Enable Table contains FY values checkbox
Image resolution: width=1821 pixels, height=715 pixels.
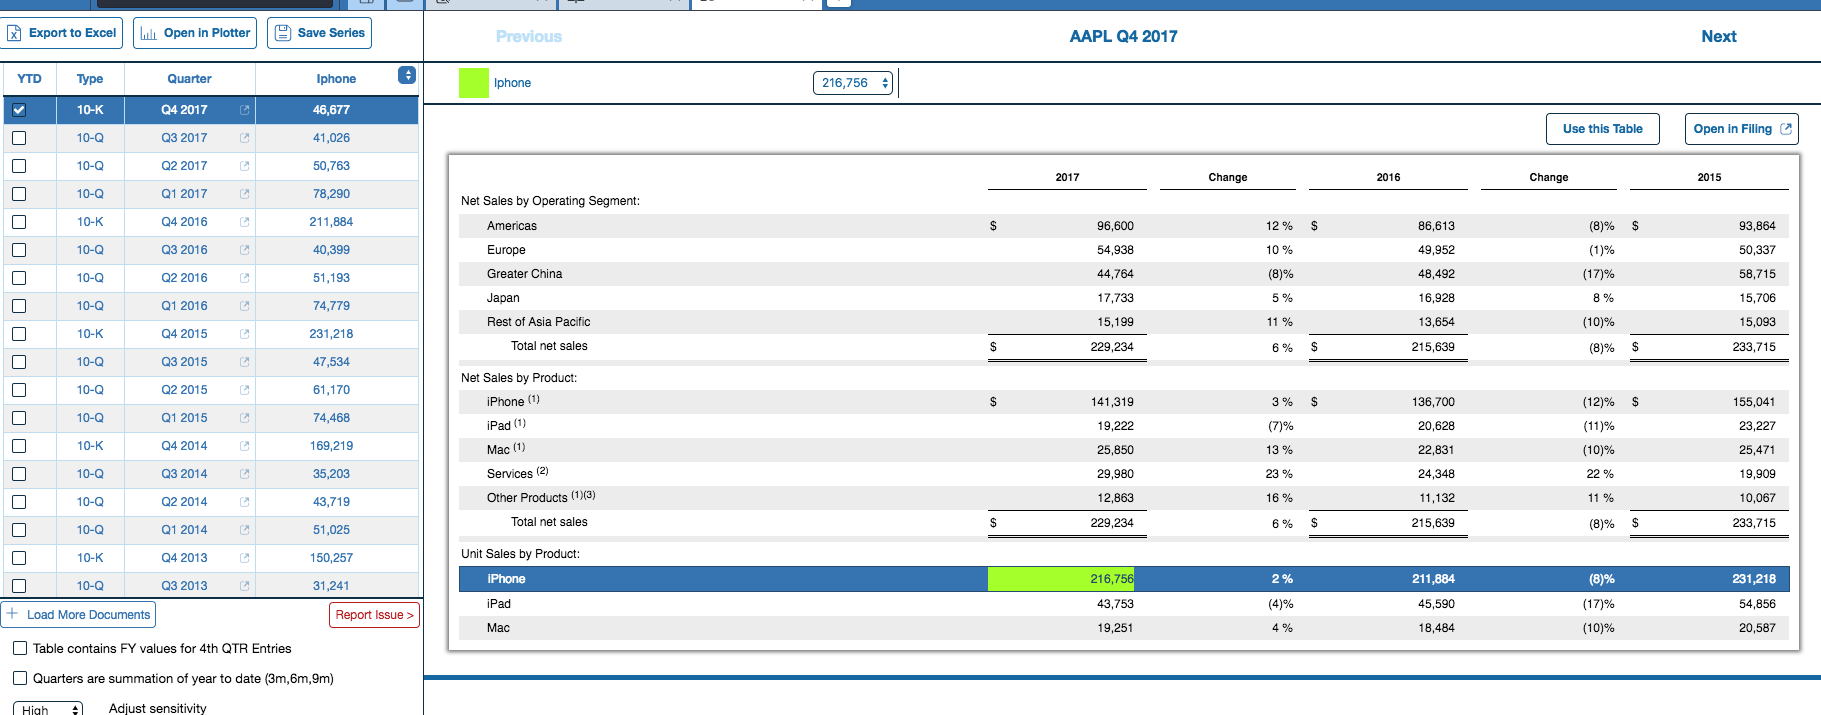(20, 648)
